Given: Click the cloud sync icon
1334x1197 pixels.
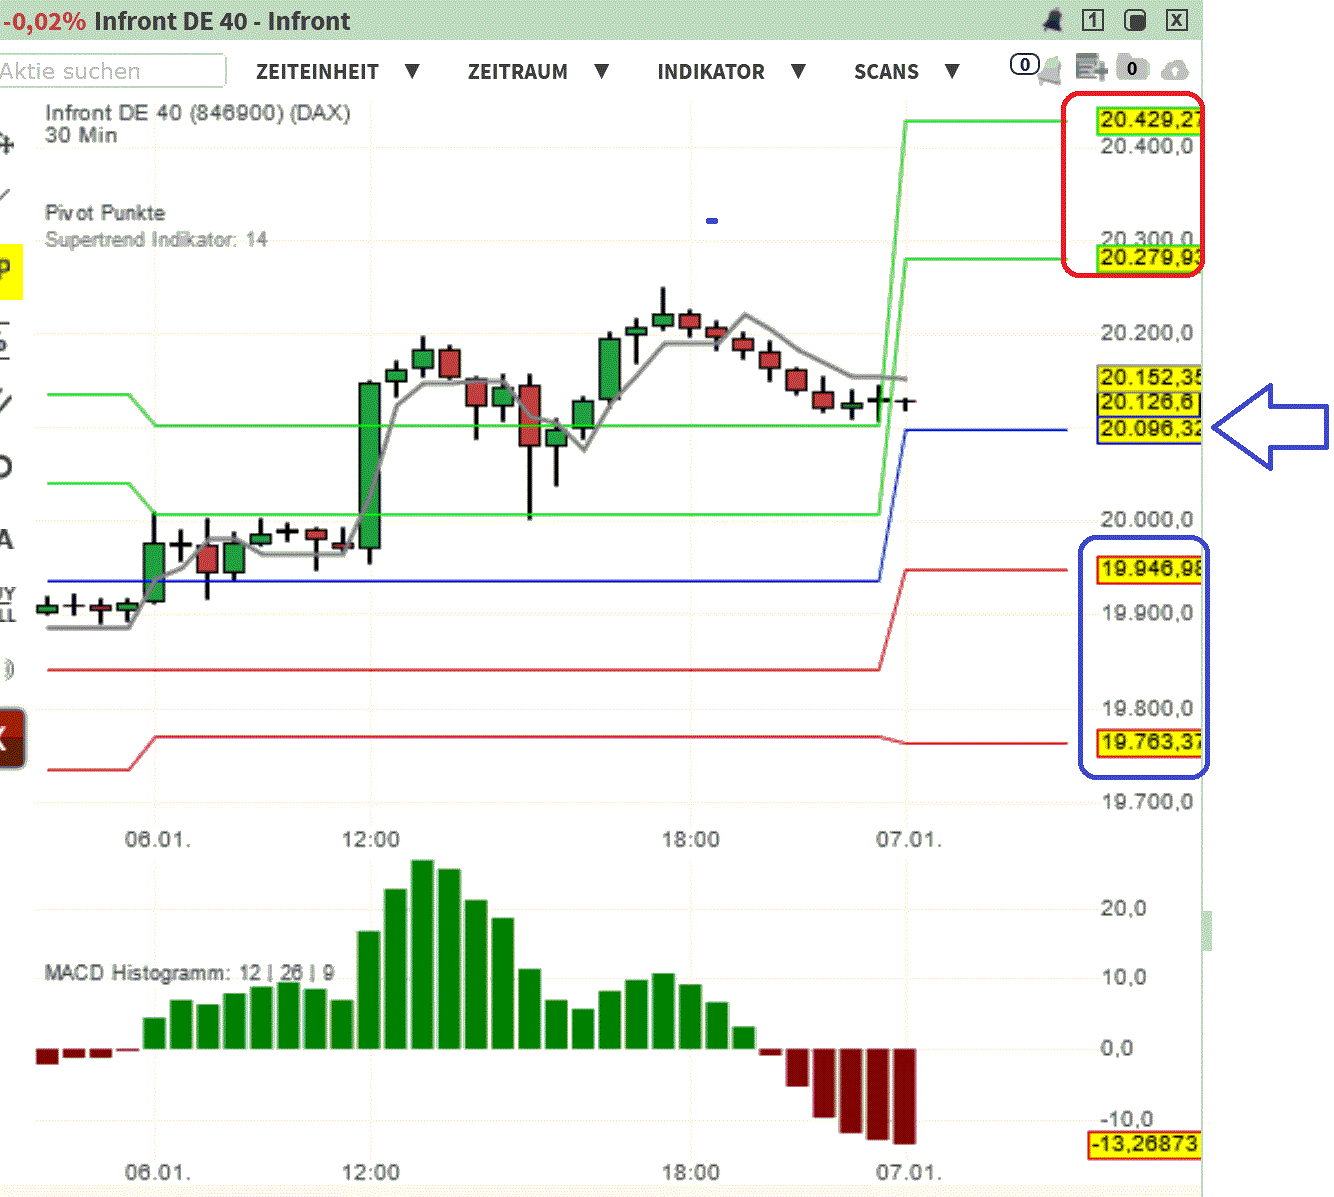Looking at the screenshot, I should coord(1174,68).
